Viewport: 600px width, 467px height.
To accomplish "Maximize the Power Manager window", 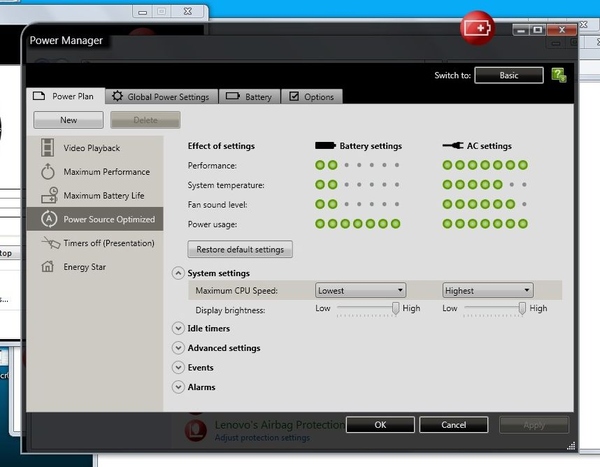I will [x=538, y=30].
